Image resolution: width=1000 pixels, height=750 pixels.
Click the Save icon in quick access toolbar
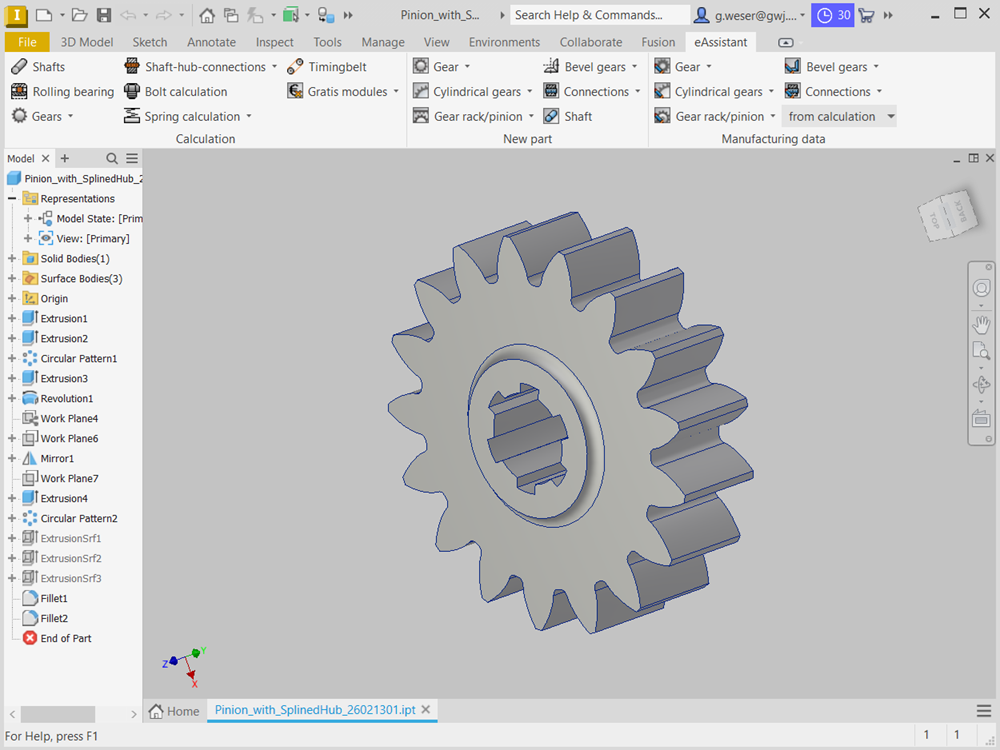[x=104, y=15]
